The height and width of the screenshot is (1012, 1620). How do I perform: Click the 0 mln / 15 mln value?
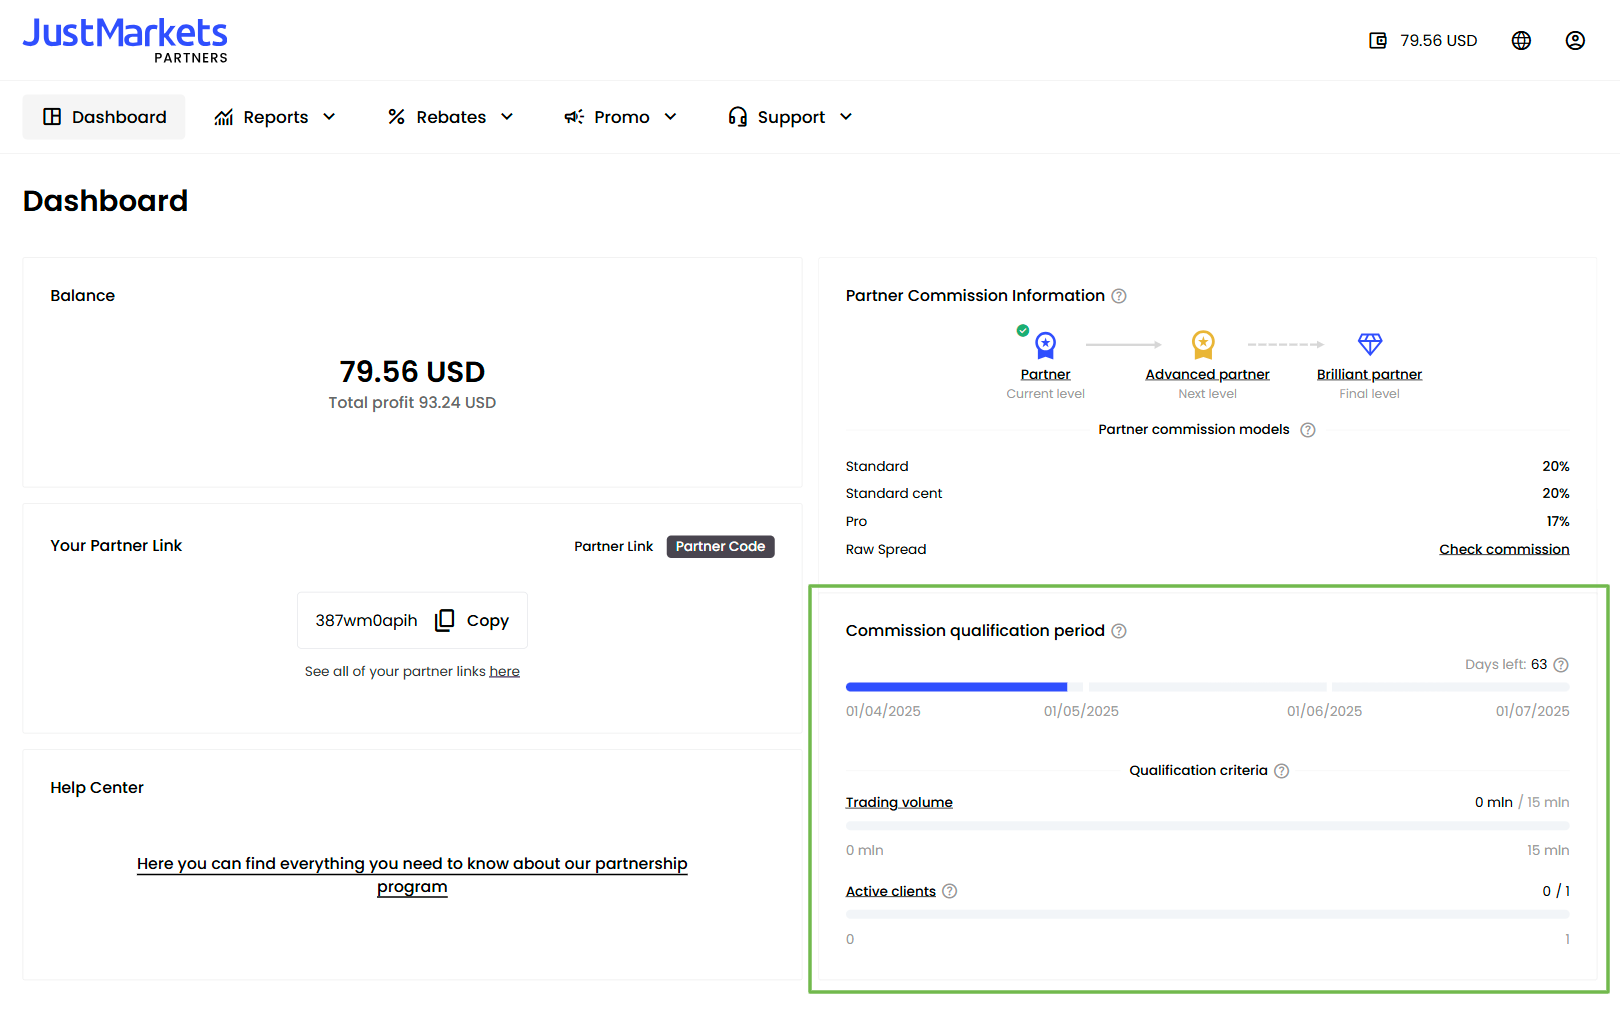point(1522,802)
